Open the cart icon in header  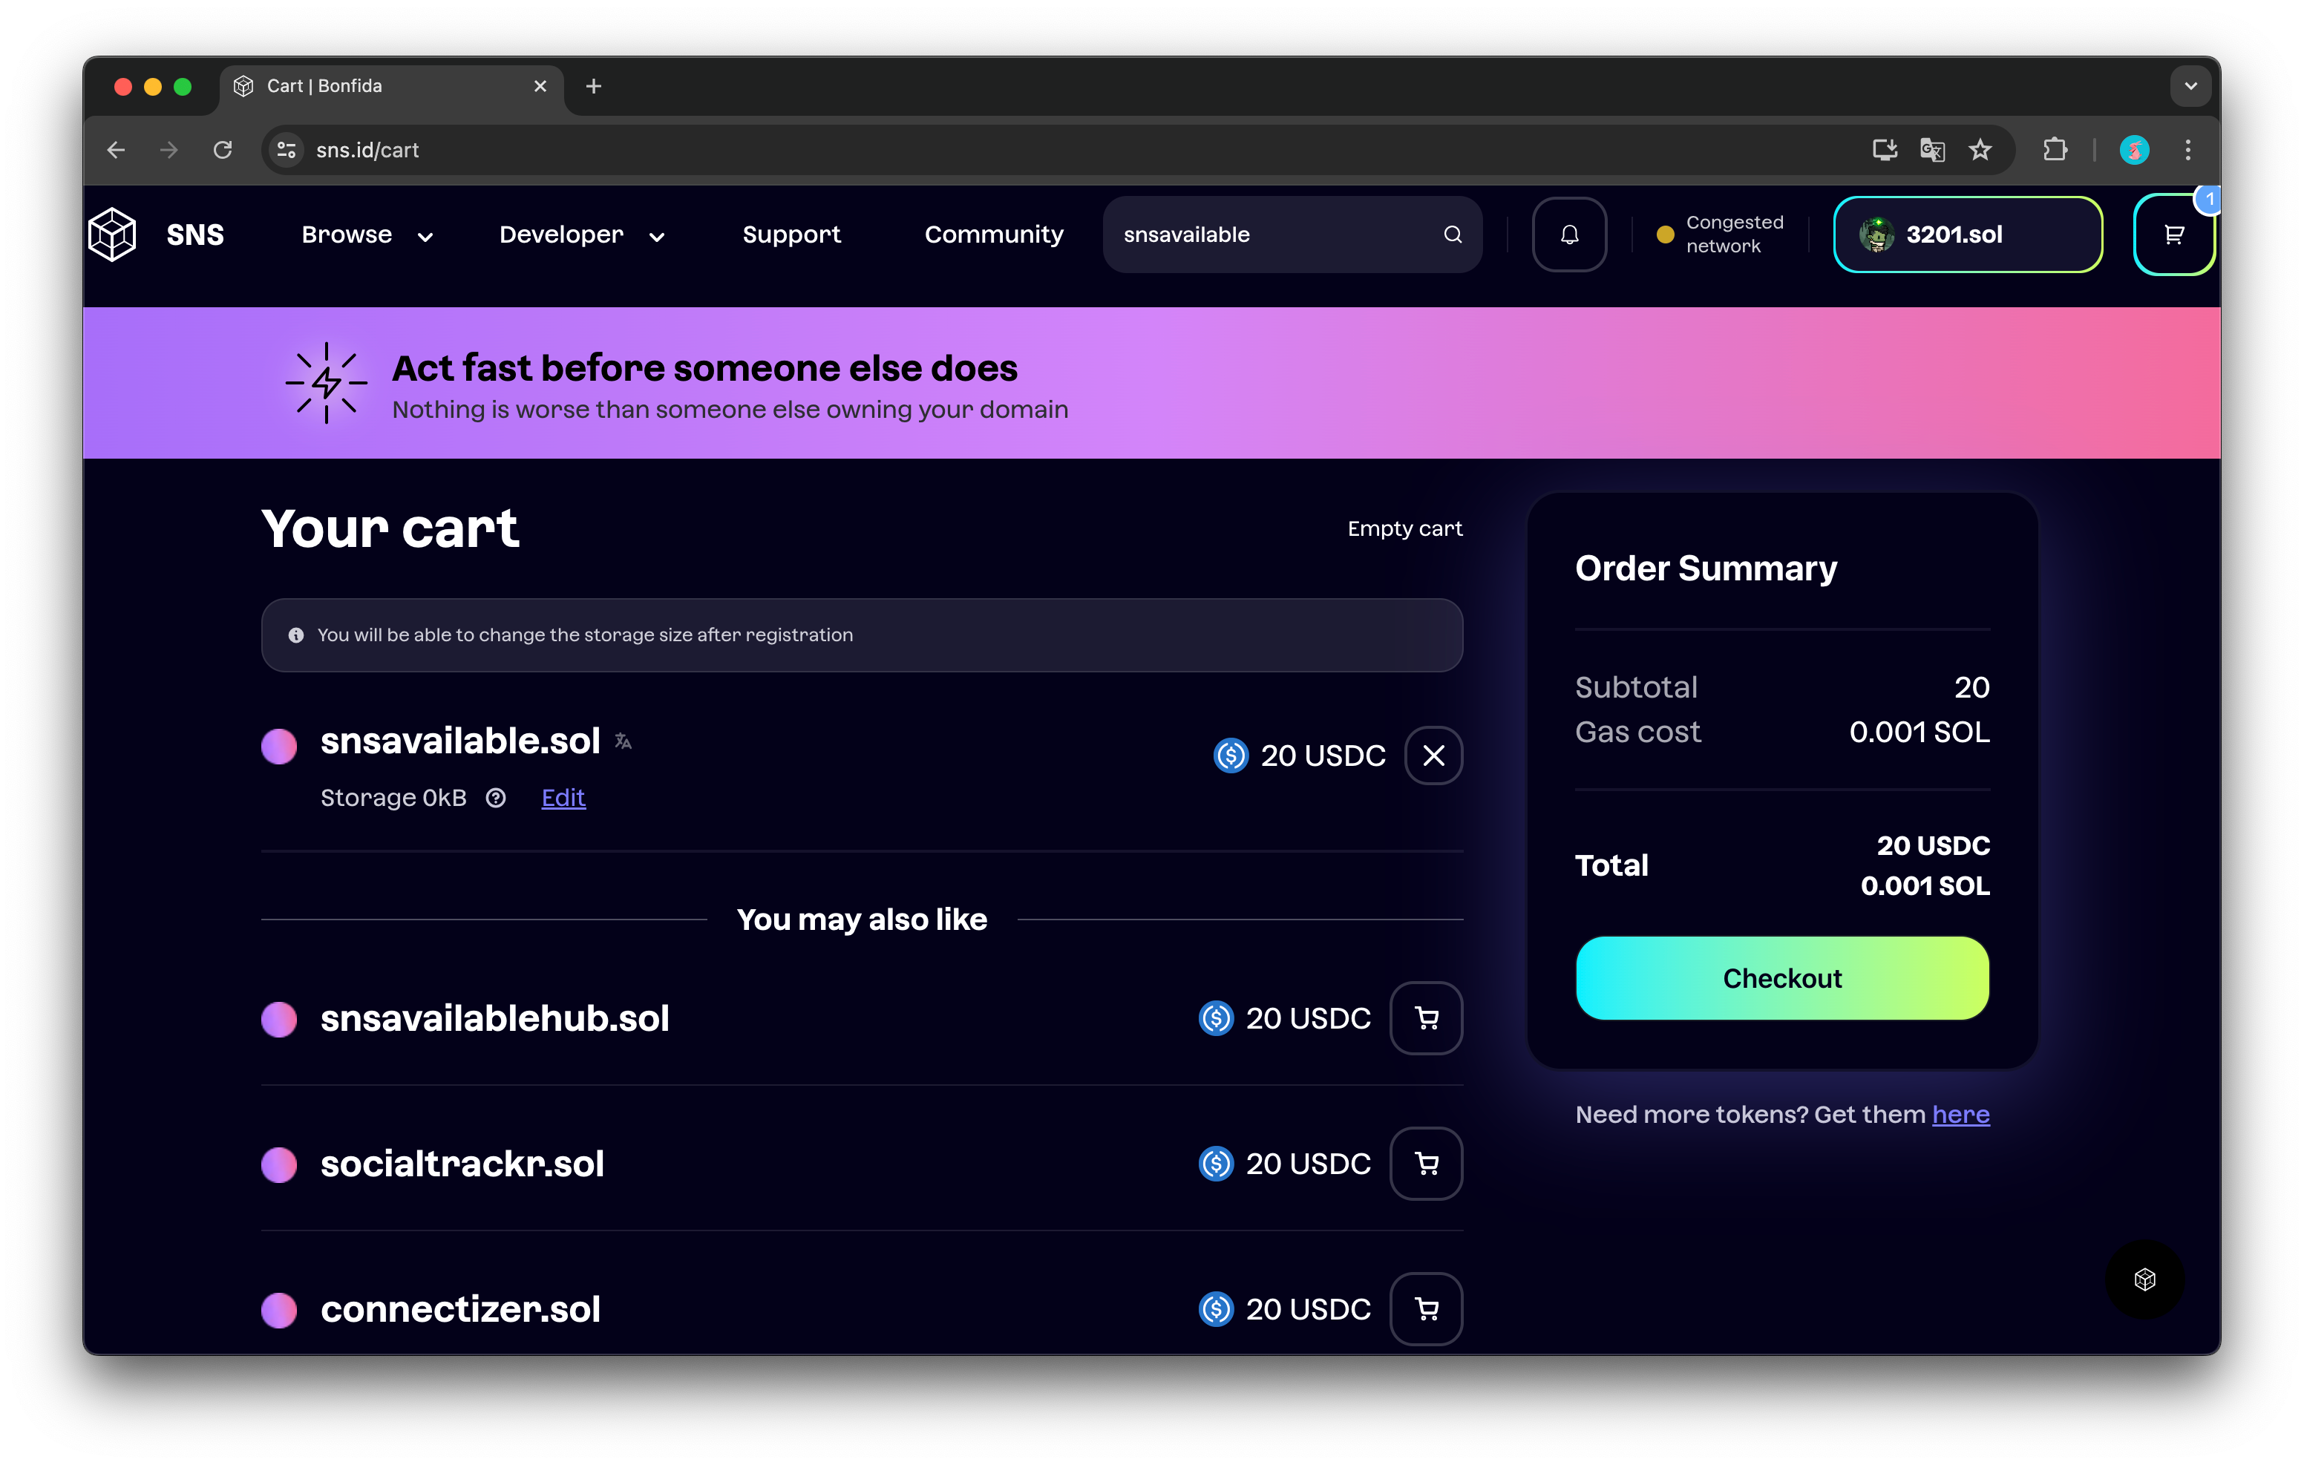(x=2173, y=235)
